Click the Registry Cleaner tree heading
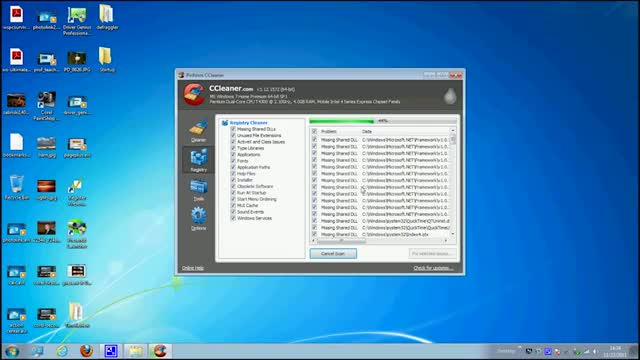 248,123
